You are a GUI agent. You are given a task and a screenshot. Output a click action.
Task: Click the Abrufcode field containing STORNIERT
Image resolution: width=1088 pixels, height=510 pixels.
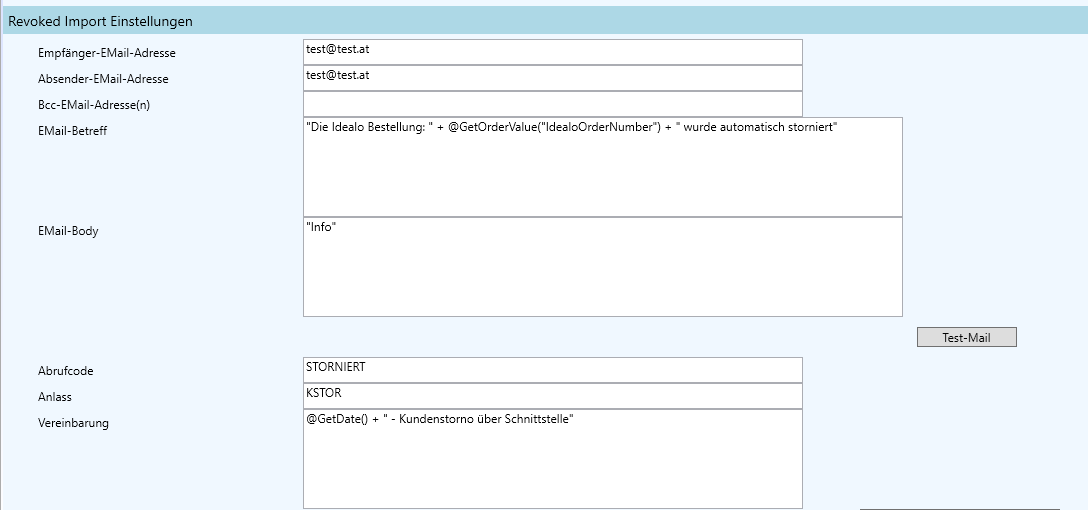[x=552, y=370]
